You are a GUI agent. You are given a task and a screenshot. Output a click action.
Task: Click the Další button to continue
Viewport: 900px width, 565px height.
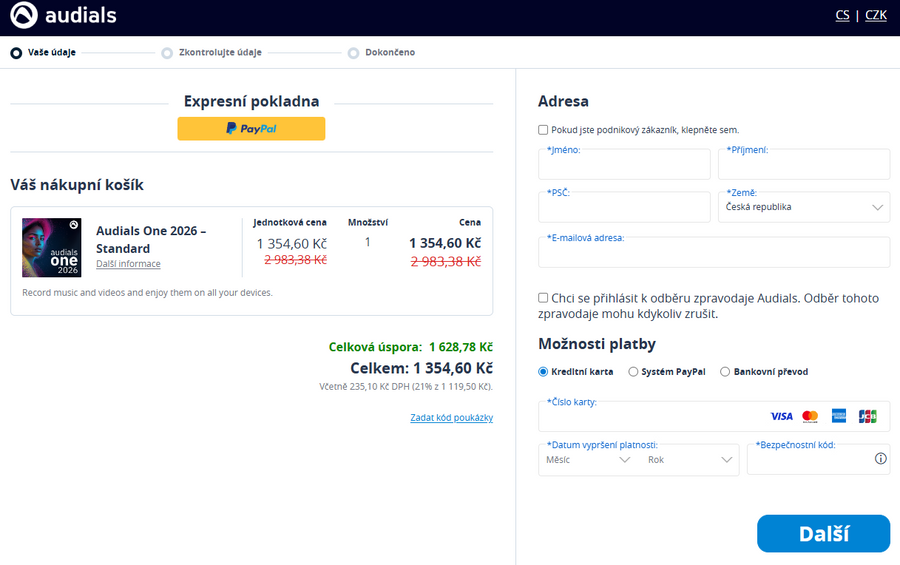click(x=823, y=534)
